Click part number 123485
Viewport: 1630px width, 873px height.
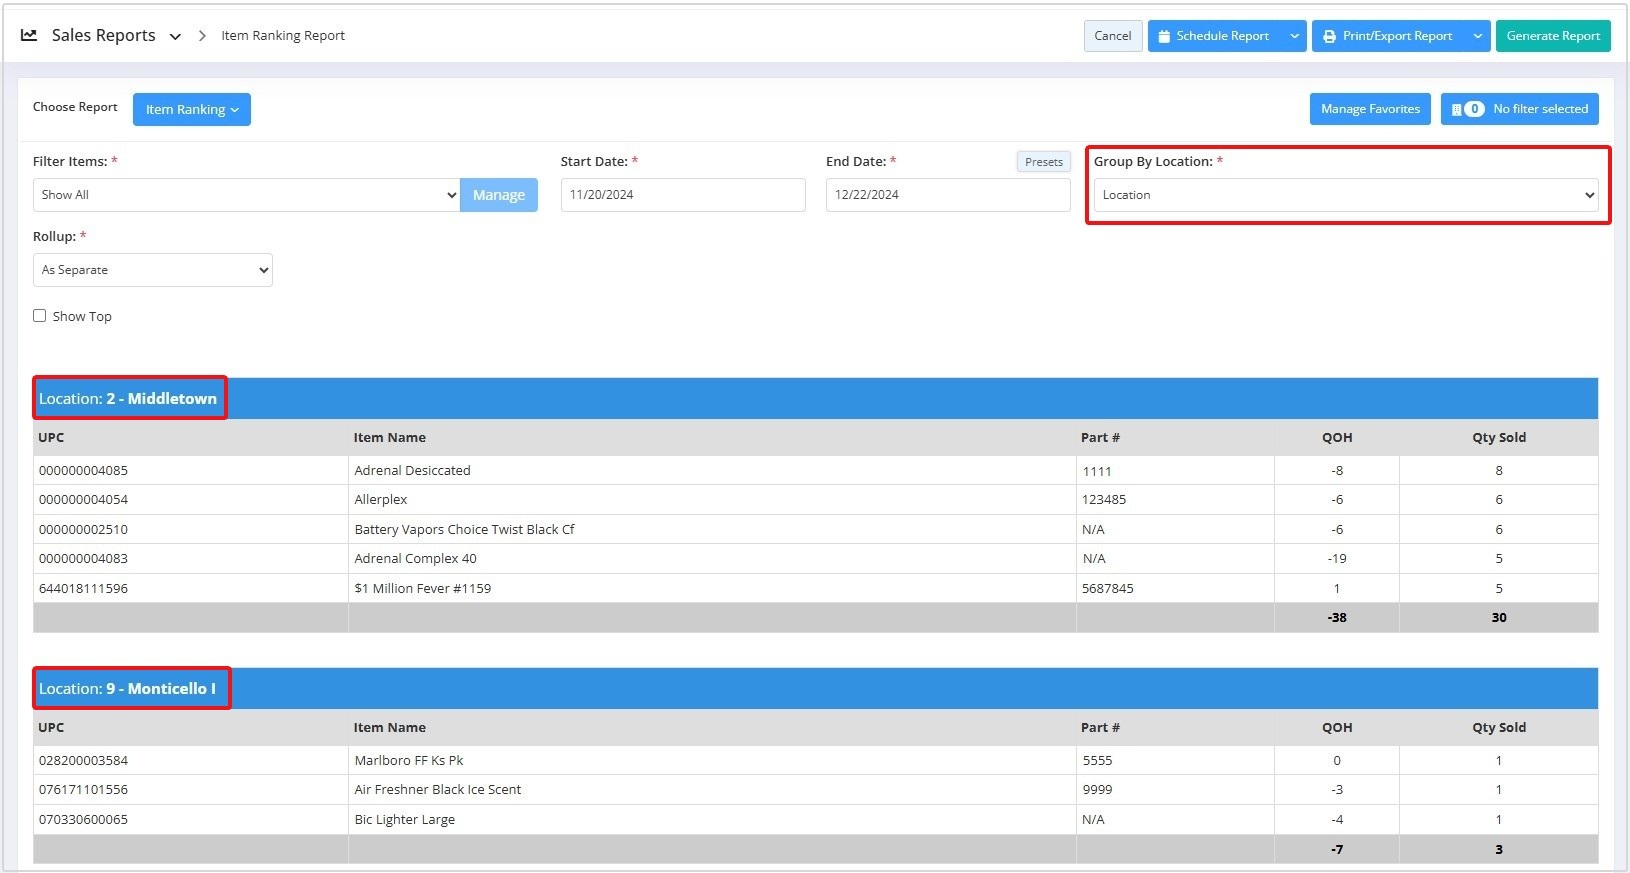click(x=1104, y=499)
